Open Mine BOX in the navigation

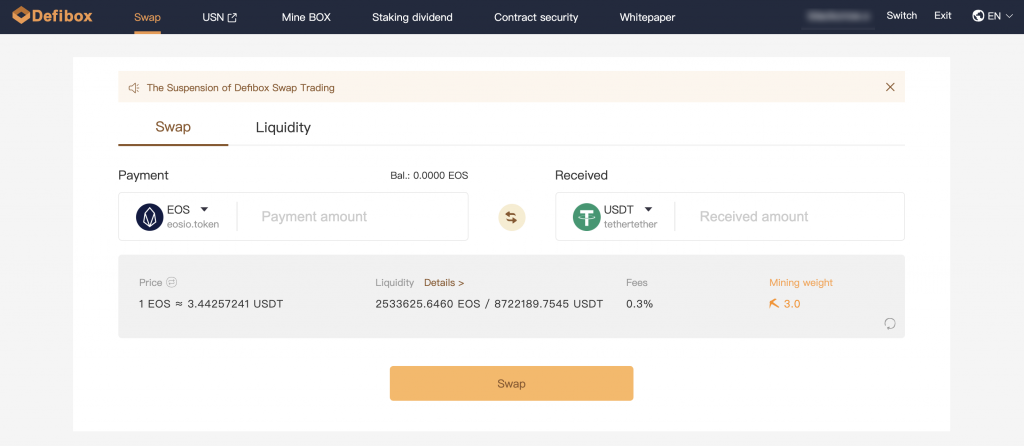[305, 17]
